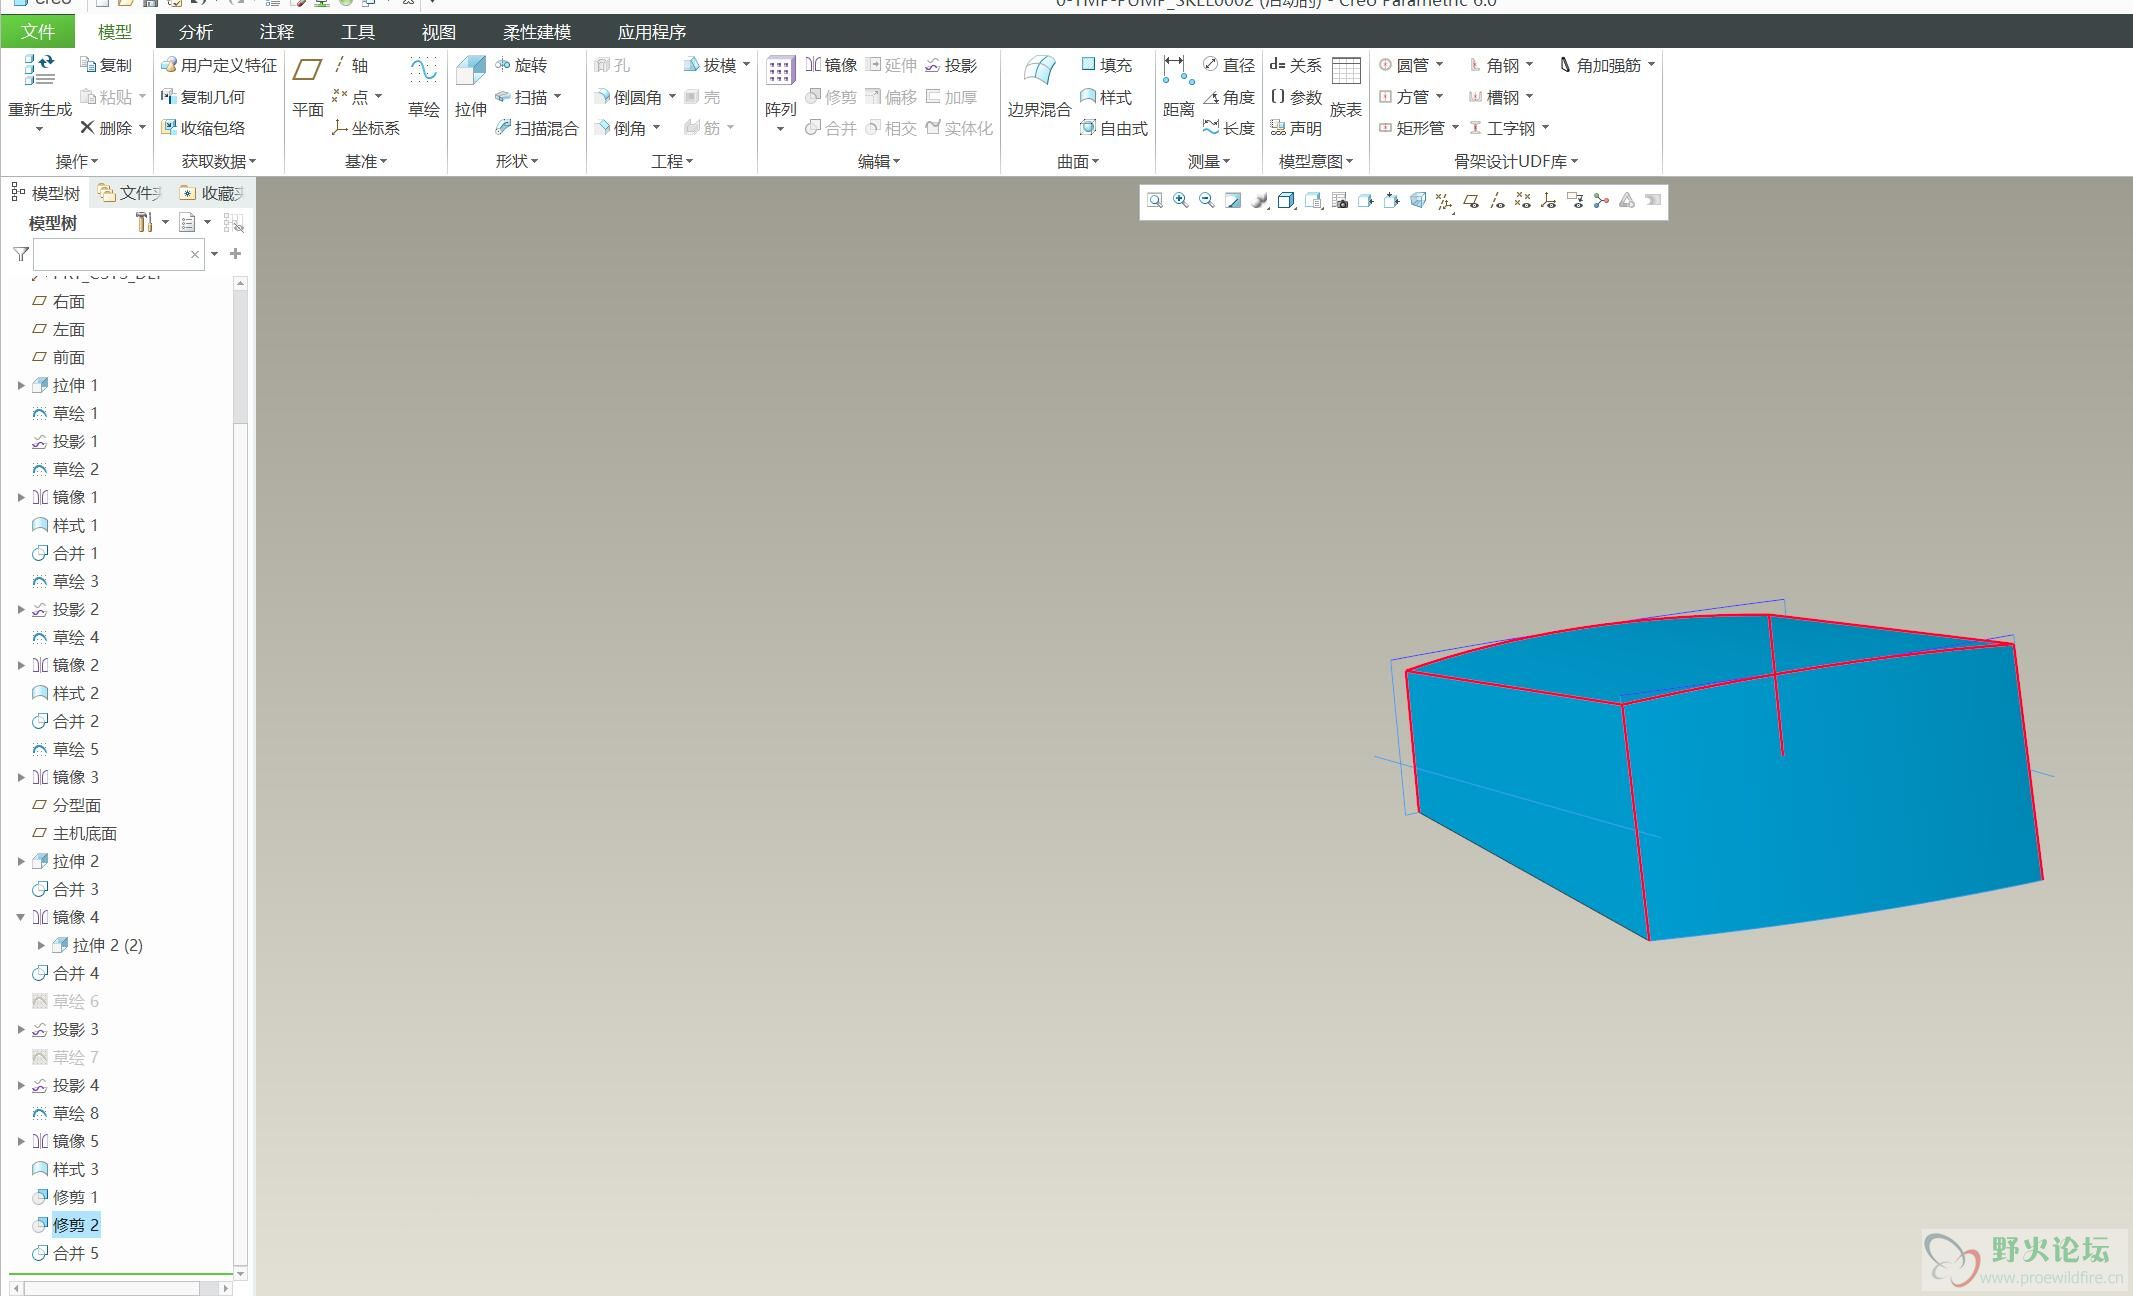Click Zoom In in graphics toolbar
Image resolution: width=2133 pixels, height=1296 pixels.
[1181, 201]
